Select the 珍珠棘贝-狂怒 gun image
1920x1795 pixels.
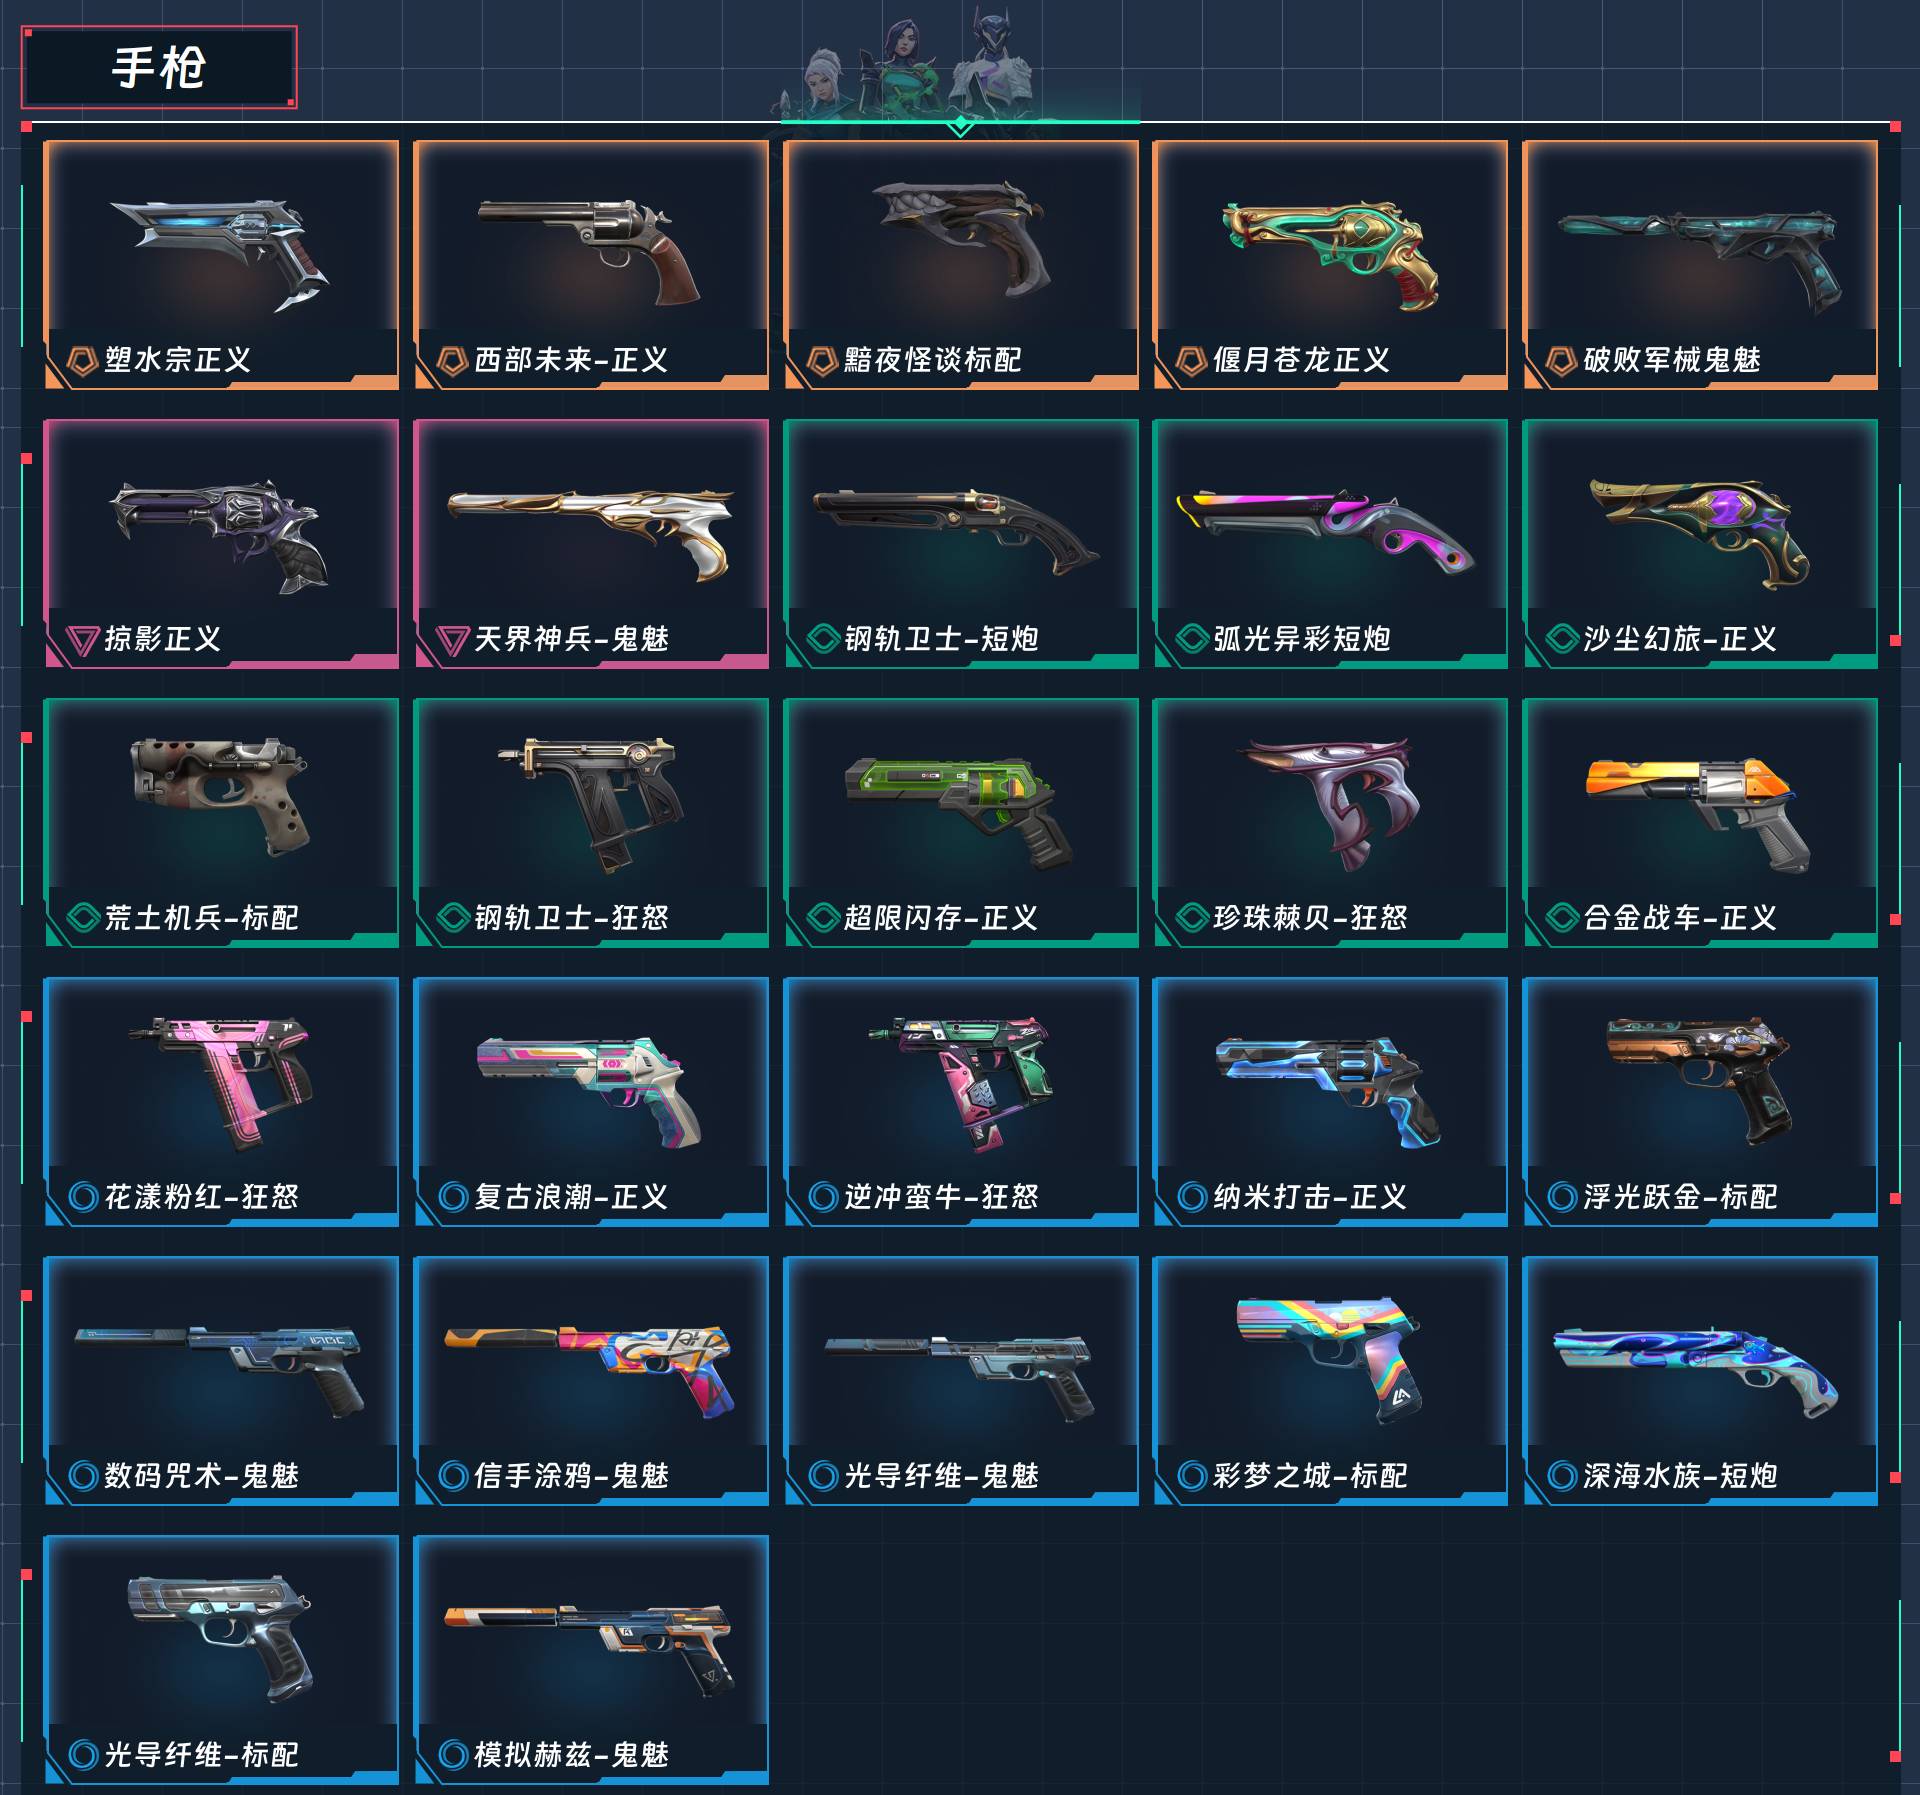click(1328, 802)
